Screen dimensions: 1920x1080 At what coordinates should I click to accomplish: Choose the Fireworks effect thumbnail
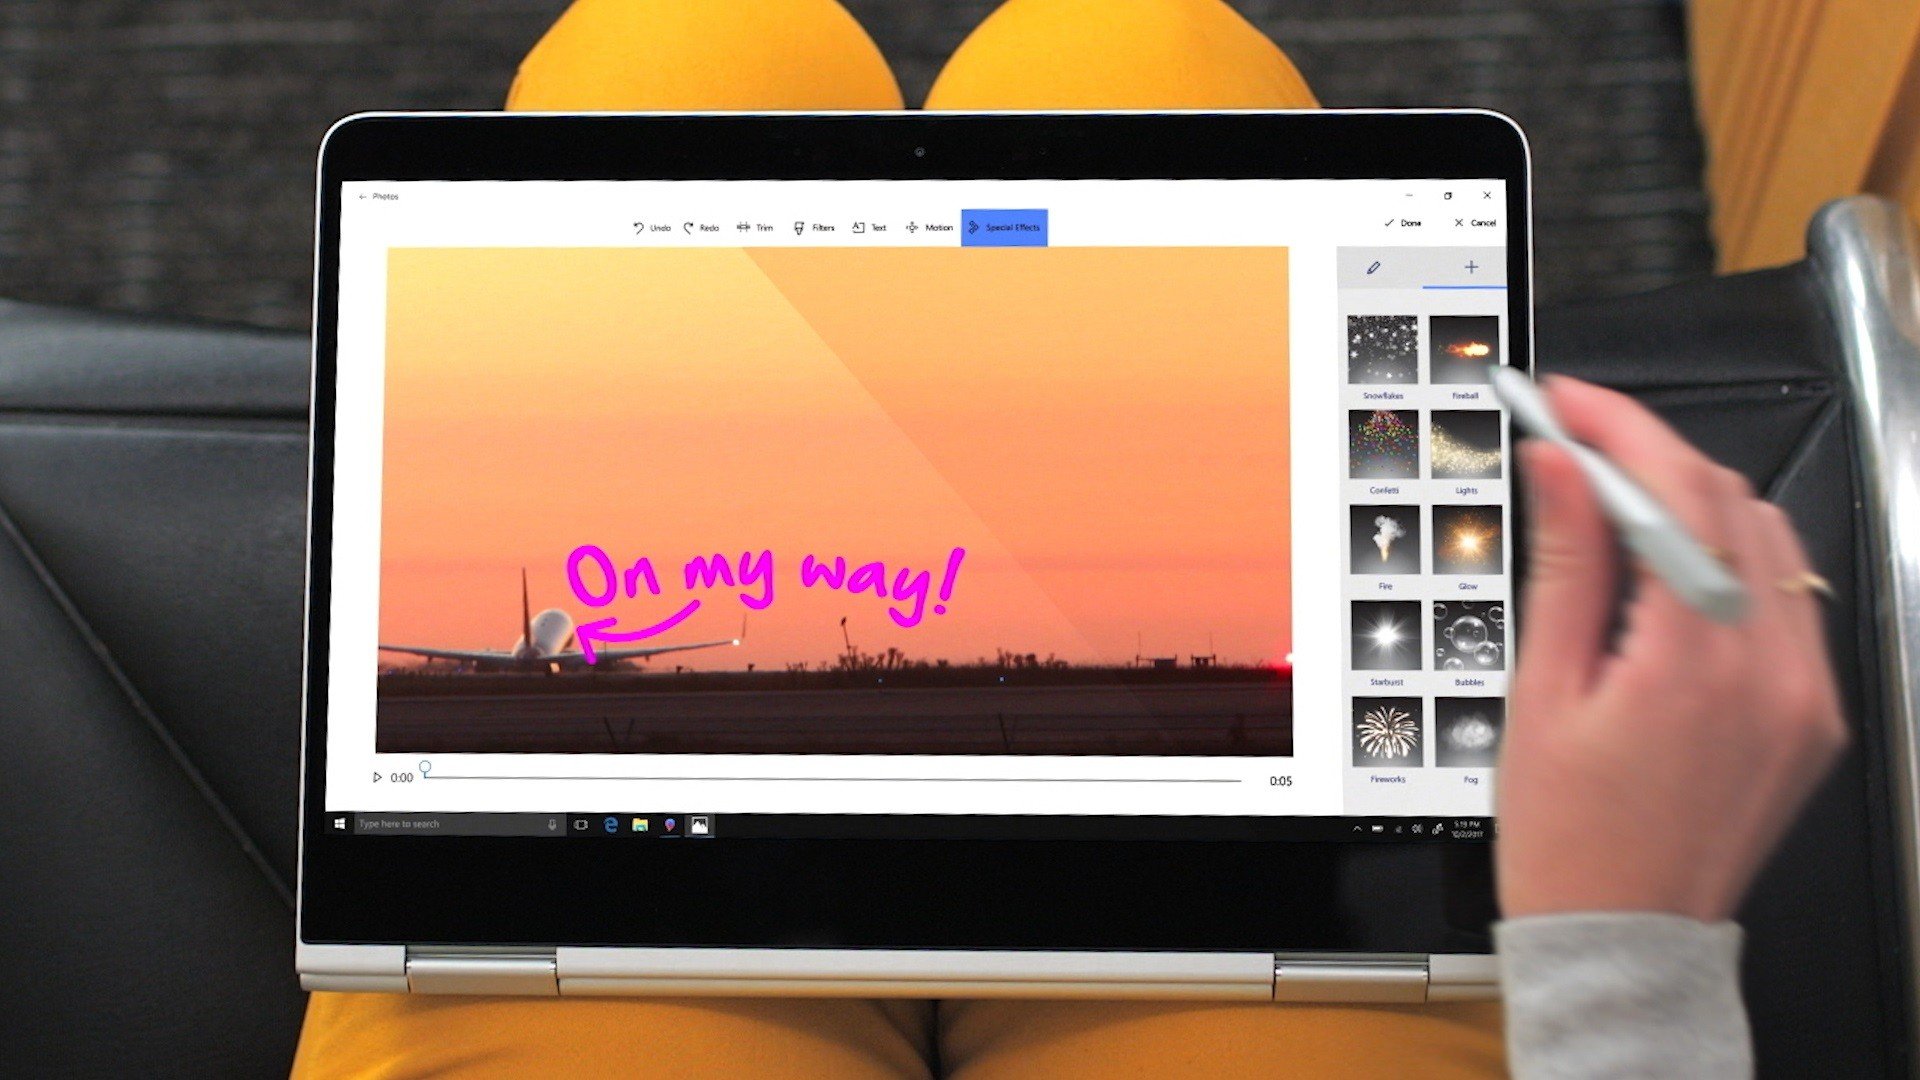click(1387, 733)
